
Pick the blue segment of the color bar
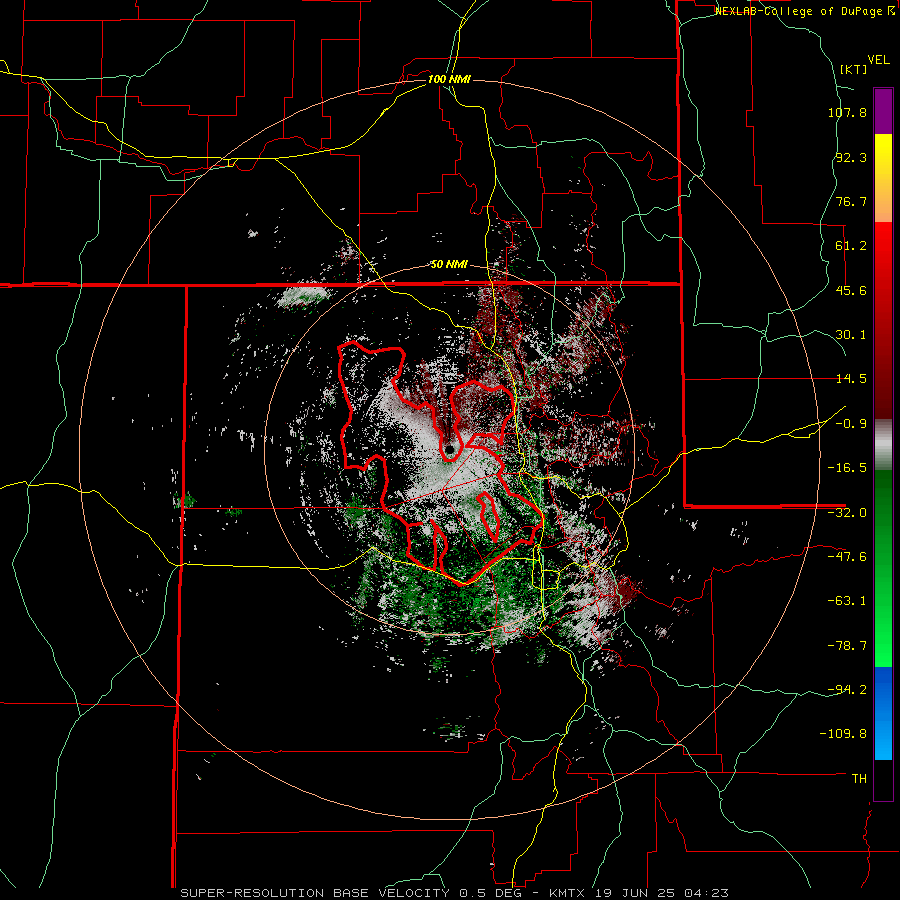click(x=883, y=713)
